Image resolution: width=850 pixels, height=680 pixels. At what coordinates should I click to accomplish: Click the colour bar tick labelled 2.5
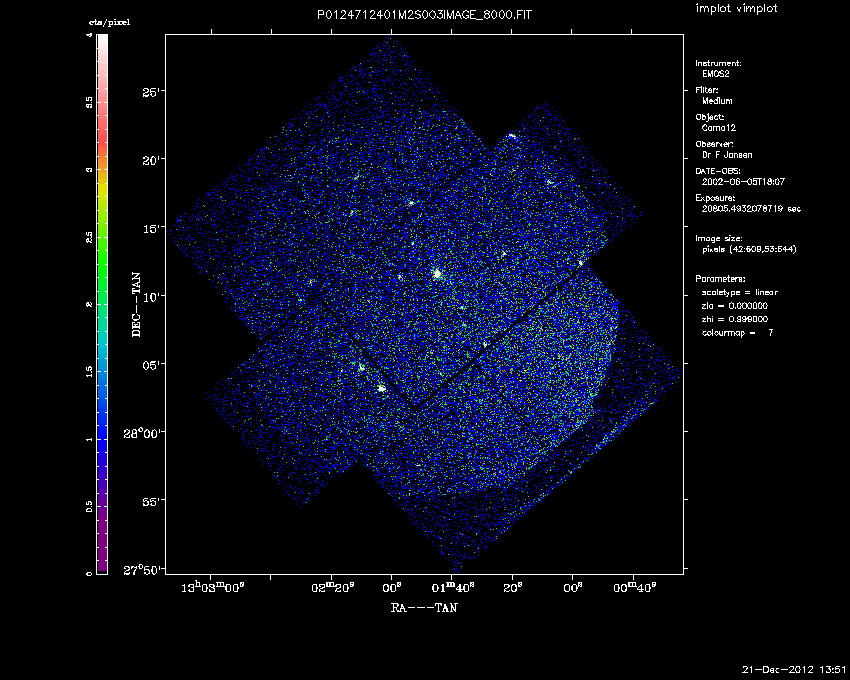pyautogui.click(x=89, y=237)
